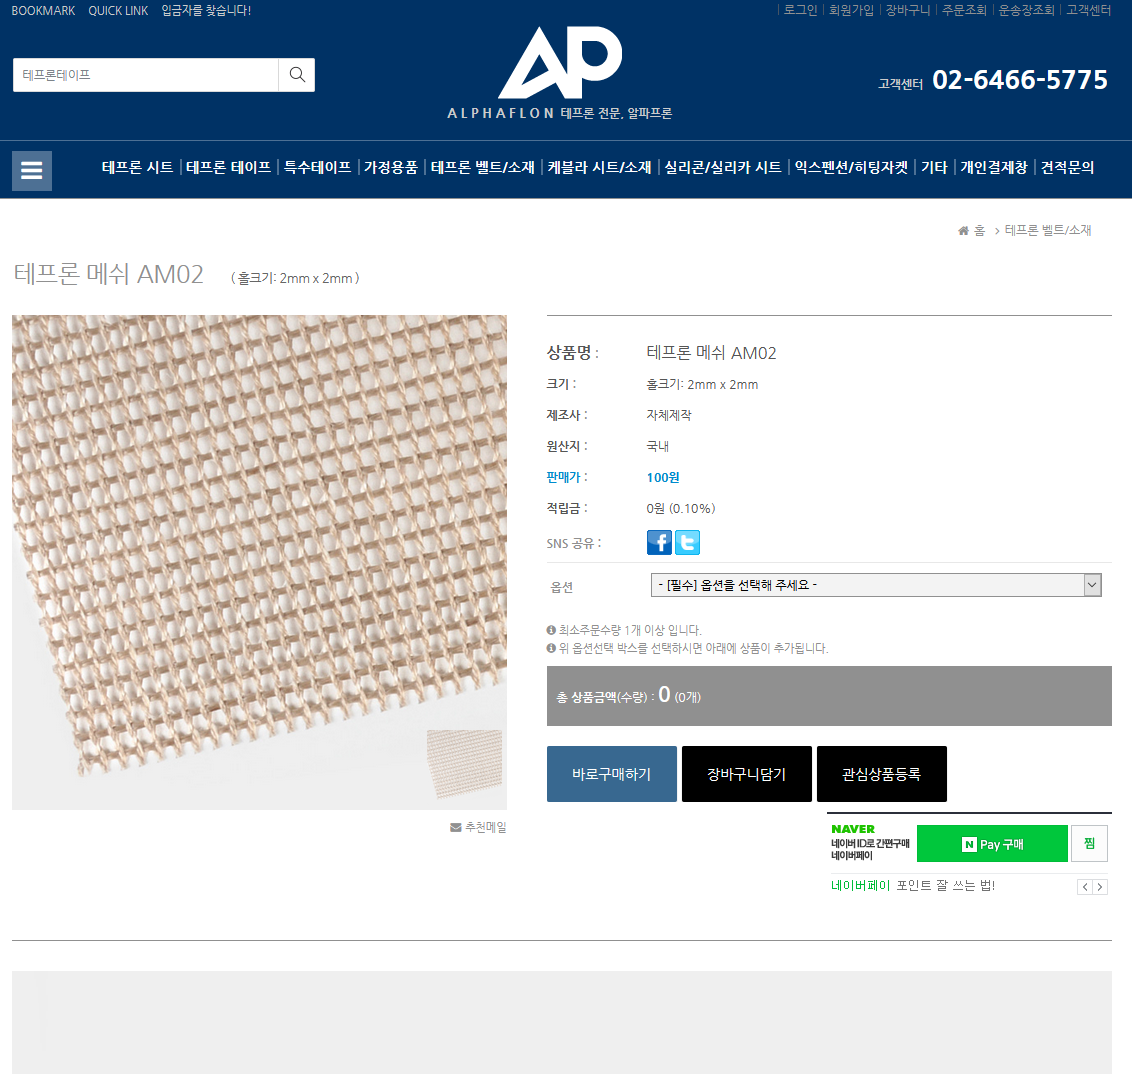Go to home via breadcrumb icon
Screen dimensions: 1132x1080
(x=964, y=231)
